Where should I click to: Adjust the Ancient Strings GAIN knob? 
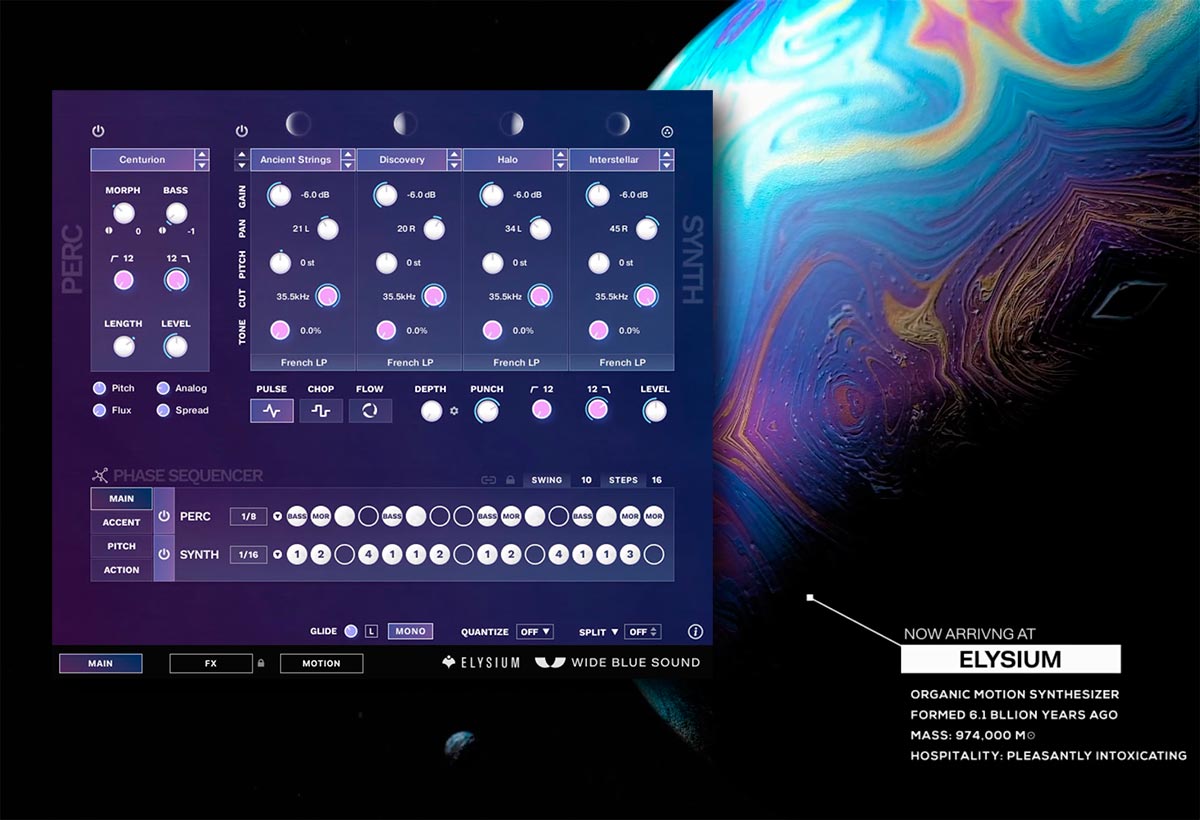tap(279, 195)
